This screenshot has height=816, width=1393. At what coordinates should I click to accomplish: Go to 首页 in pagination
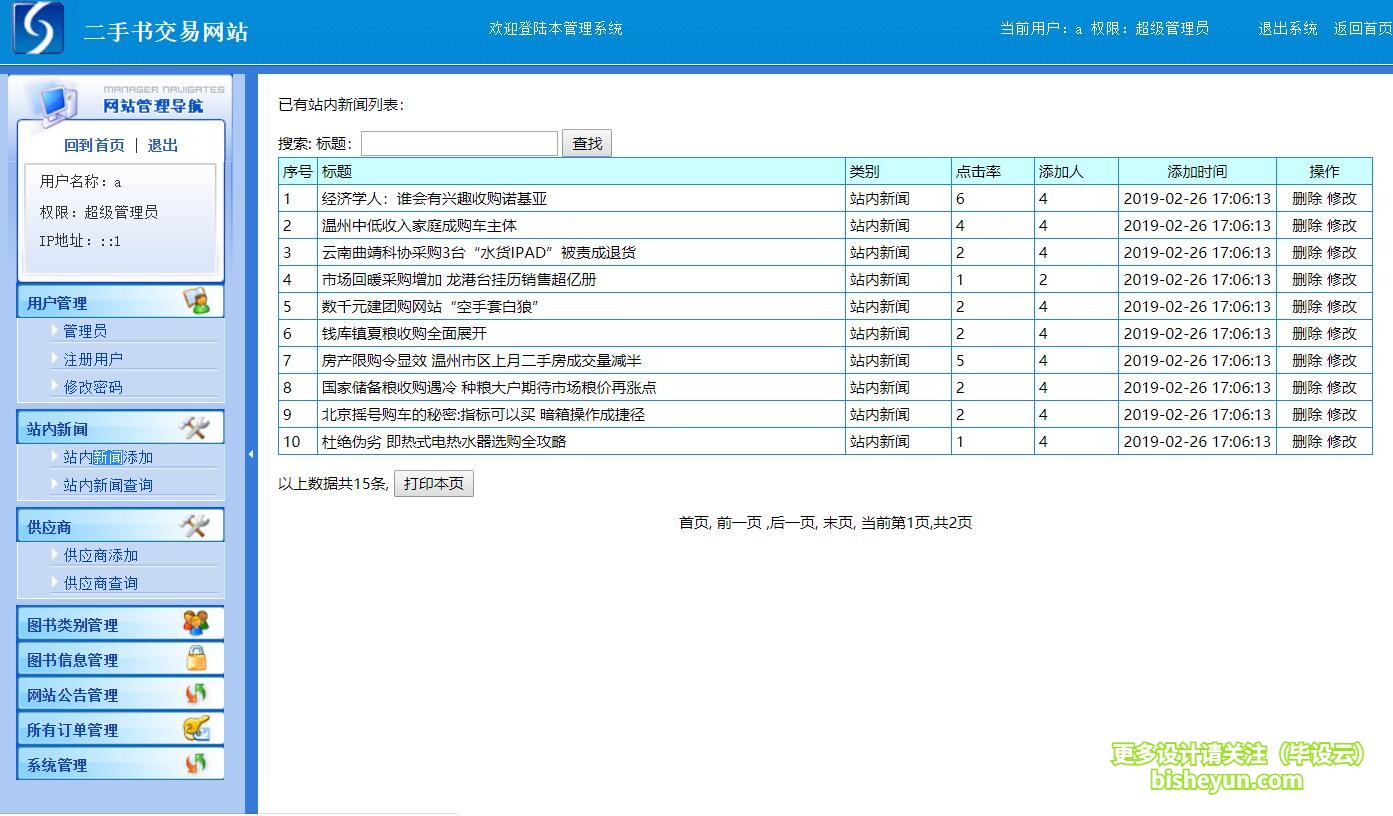694,522
